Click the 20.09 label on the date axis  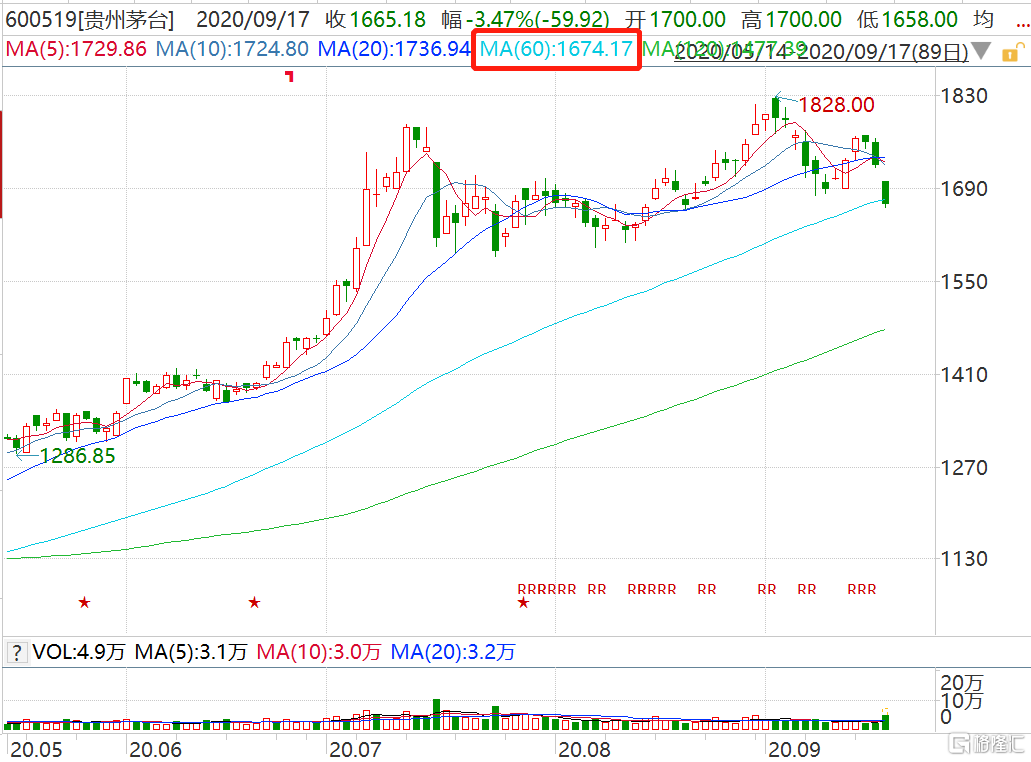click(x=794, y=750)
